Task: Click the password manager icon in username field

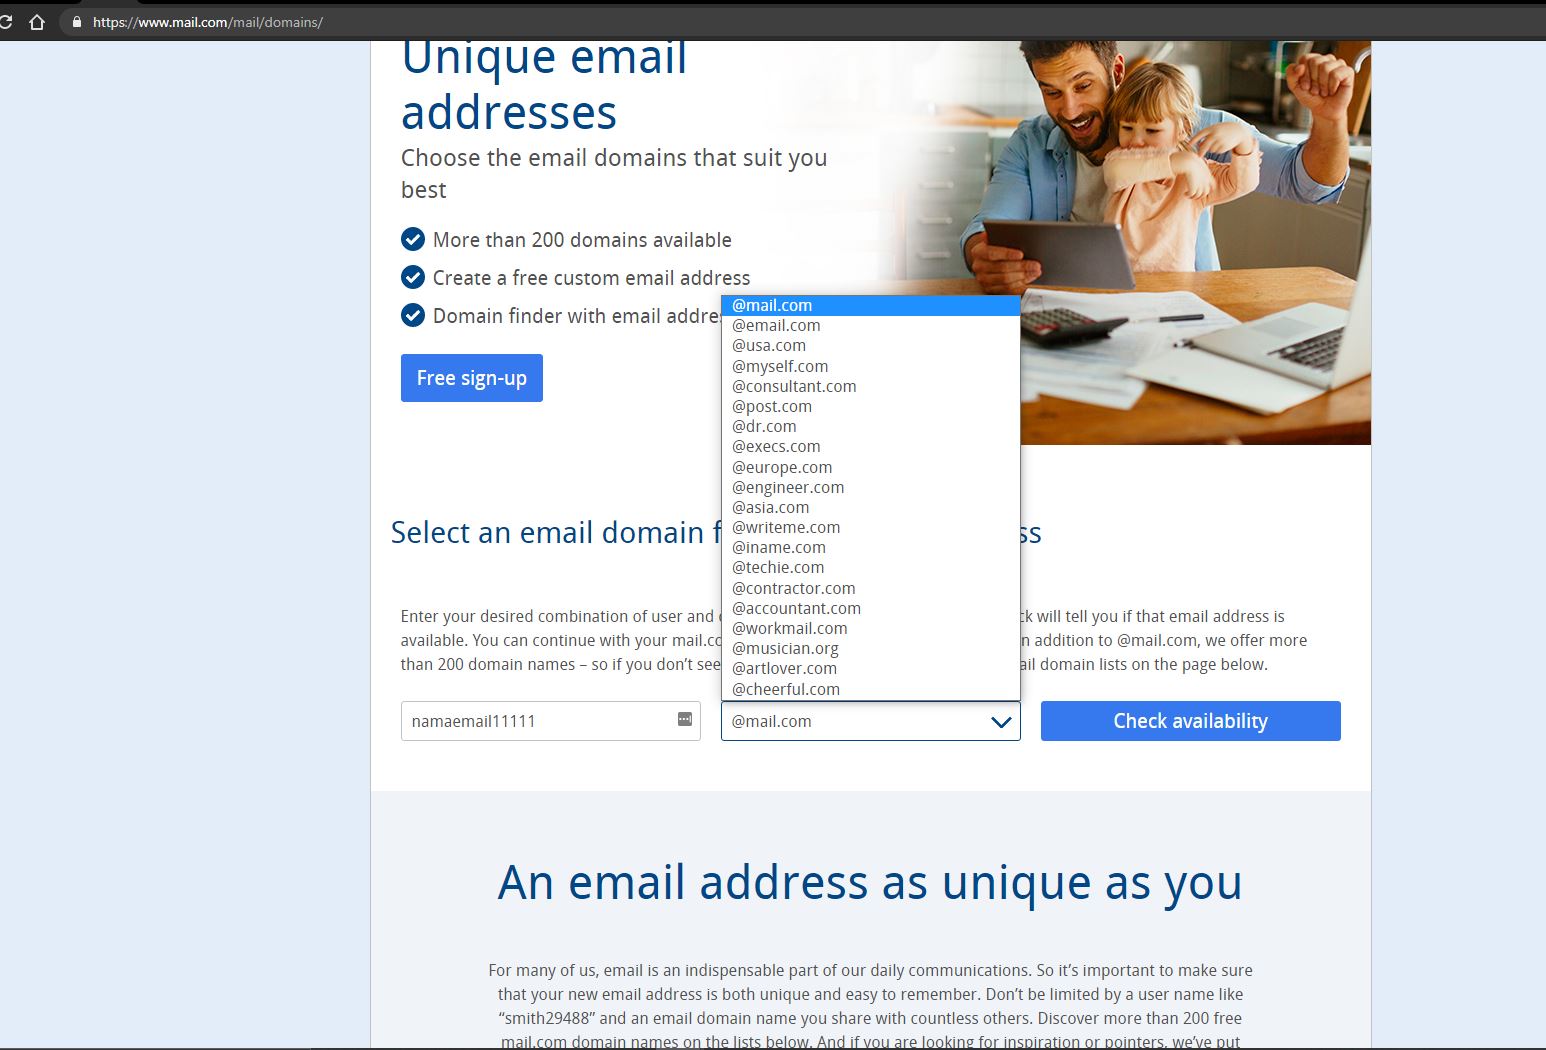Action: coord(684,719)
